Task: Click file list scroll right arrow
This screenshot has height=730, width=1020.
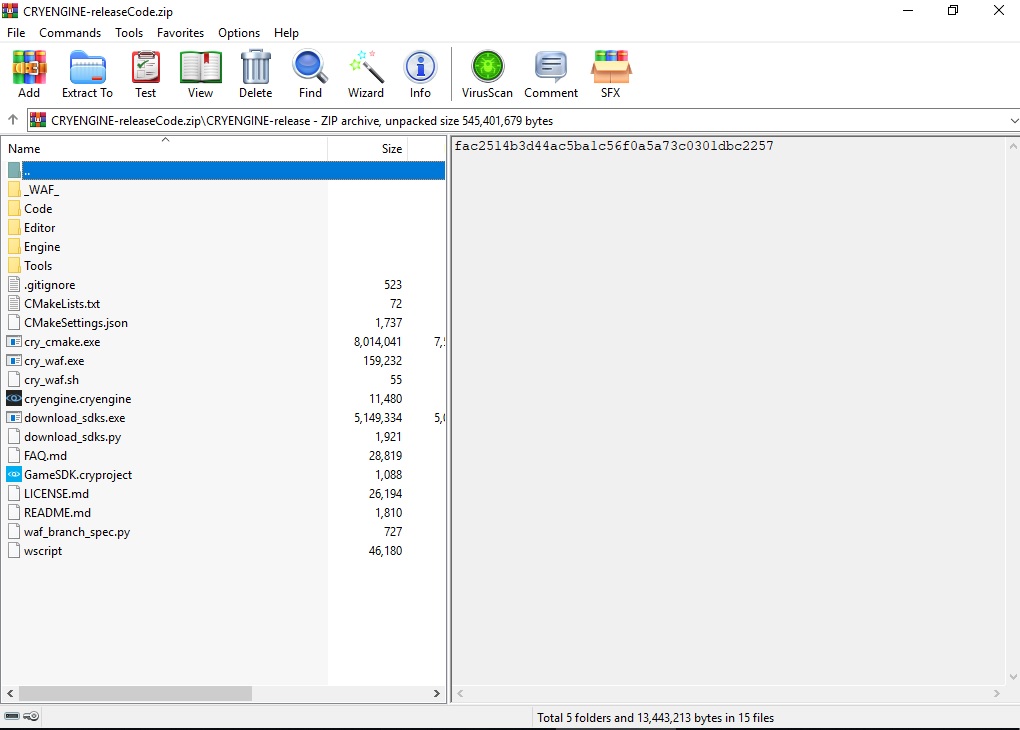Action: click(x=436, y=694)
